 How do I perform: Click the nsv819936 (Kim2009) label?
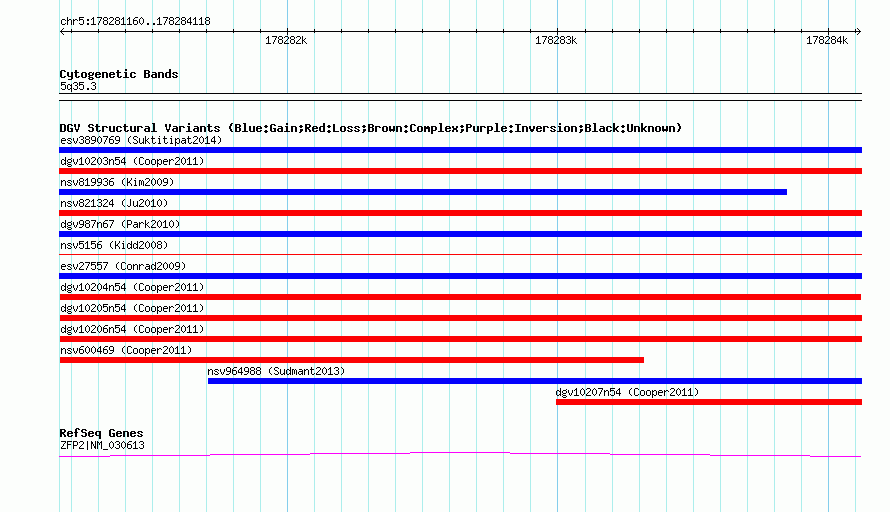click(x=117, y=182)
